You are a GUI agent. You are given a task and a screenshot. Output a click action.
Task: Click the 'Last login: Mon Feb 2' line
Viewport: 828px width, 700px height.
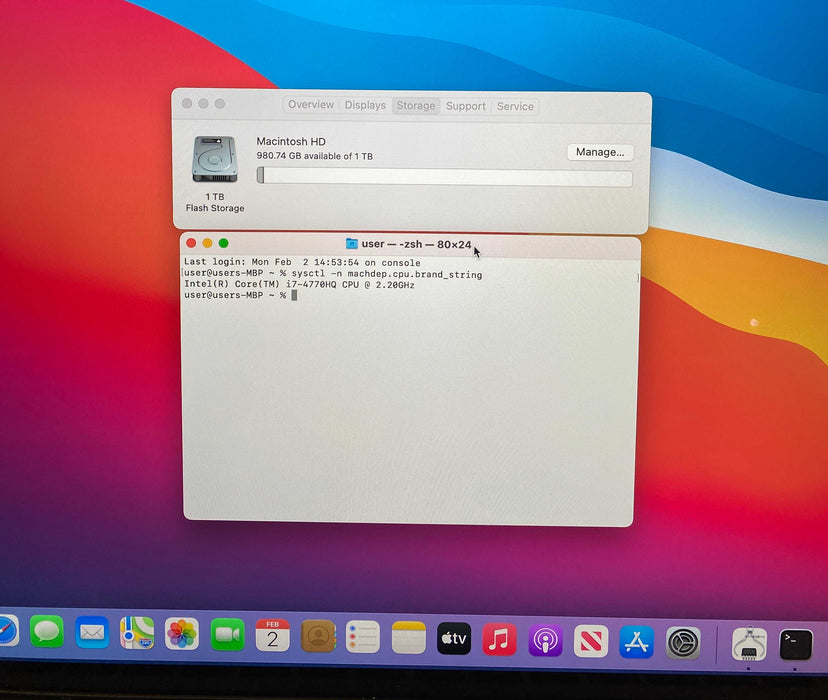pyautogui.click(x=302, y=262)
